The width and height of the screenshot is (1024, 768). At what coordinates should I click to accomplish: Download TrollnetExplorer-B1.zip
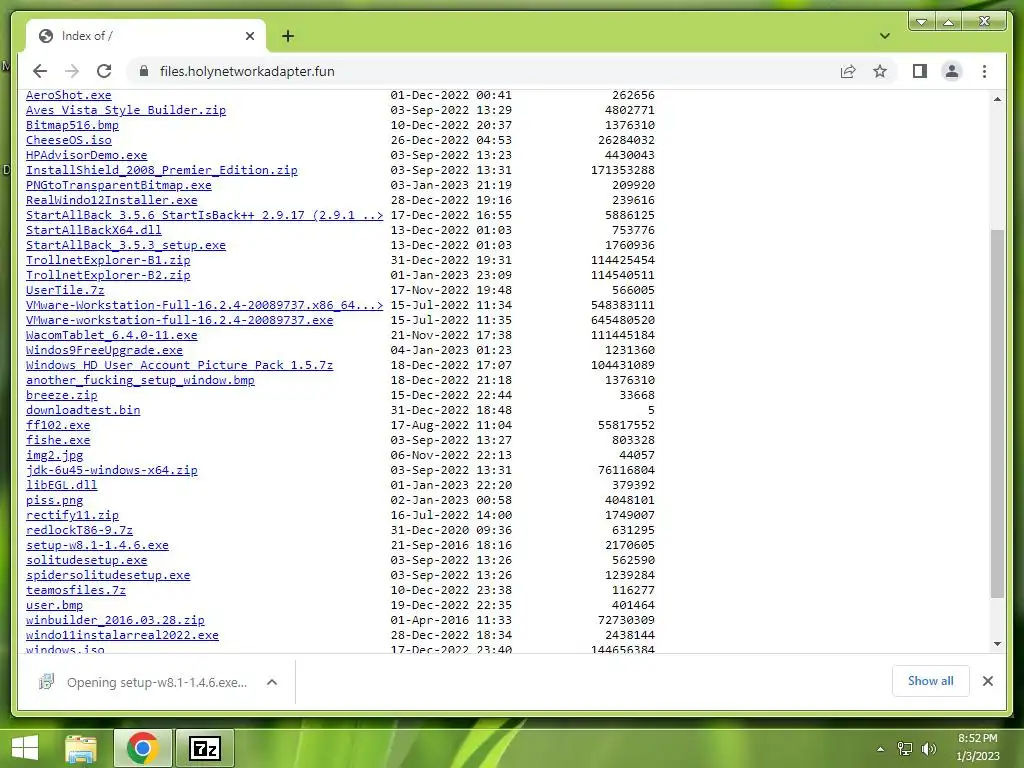click(108, 260)
